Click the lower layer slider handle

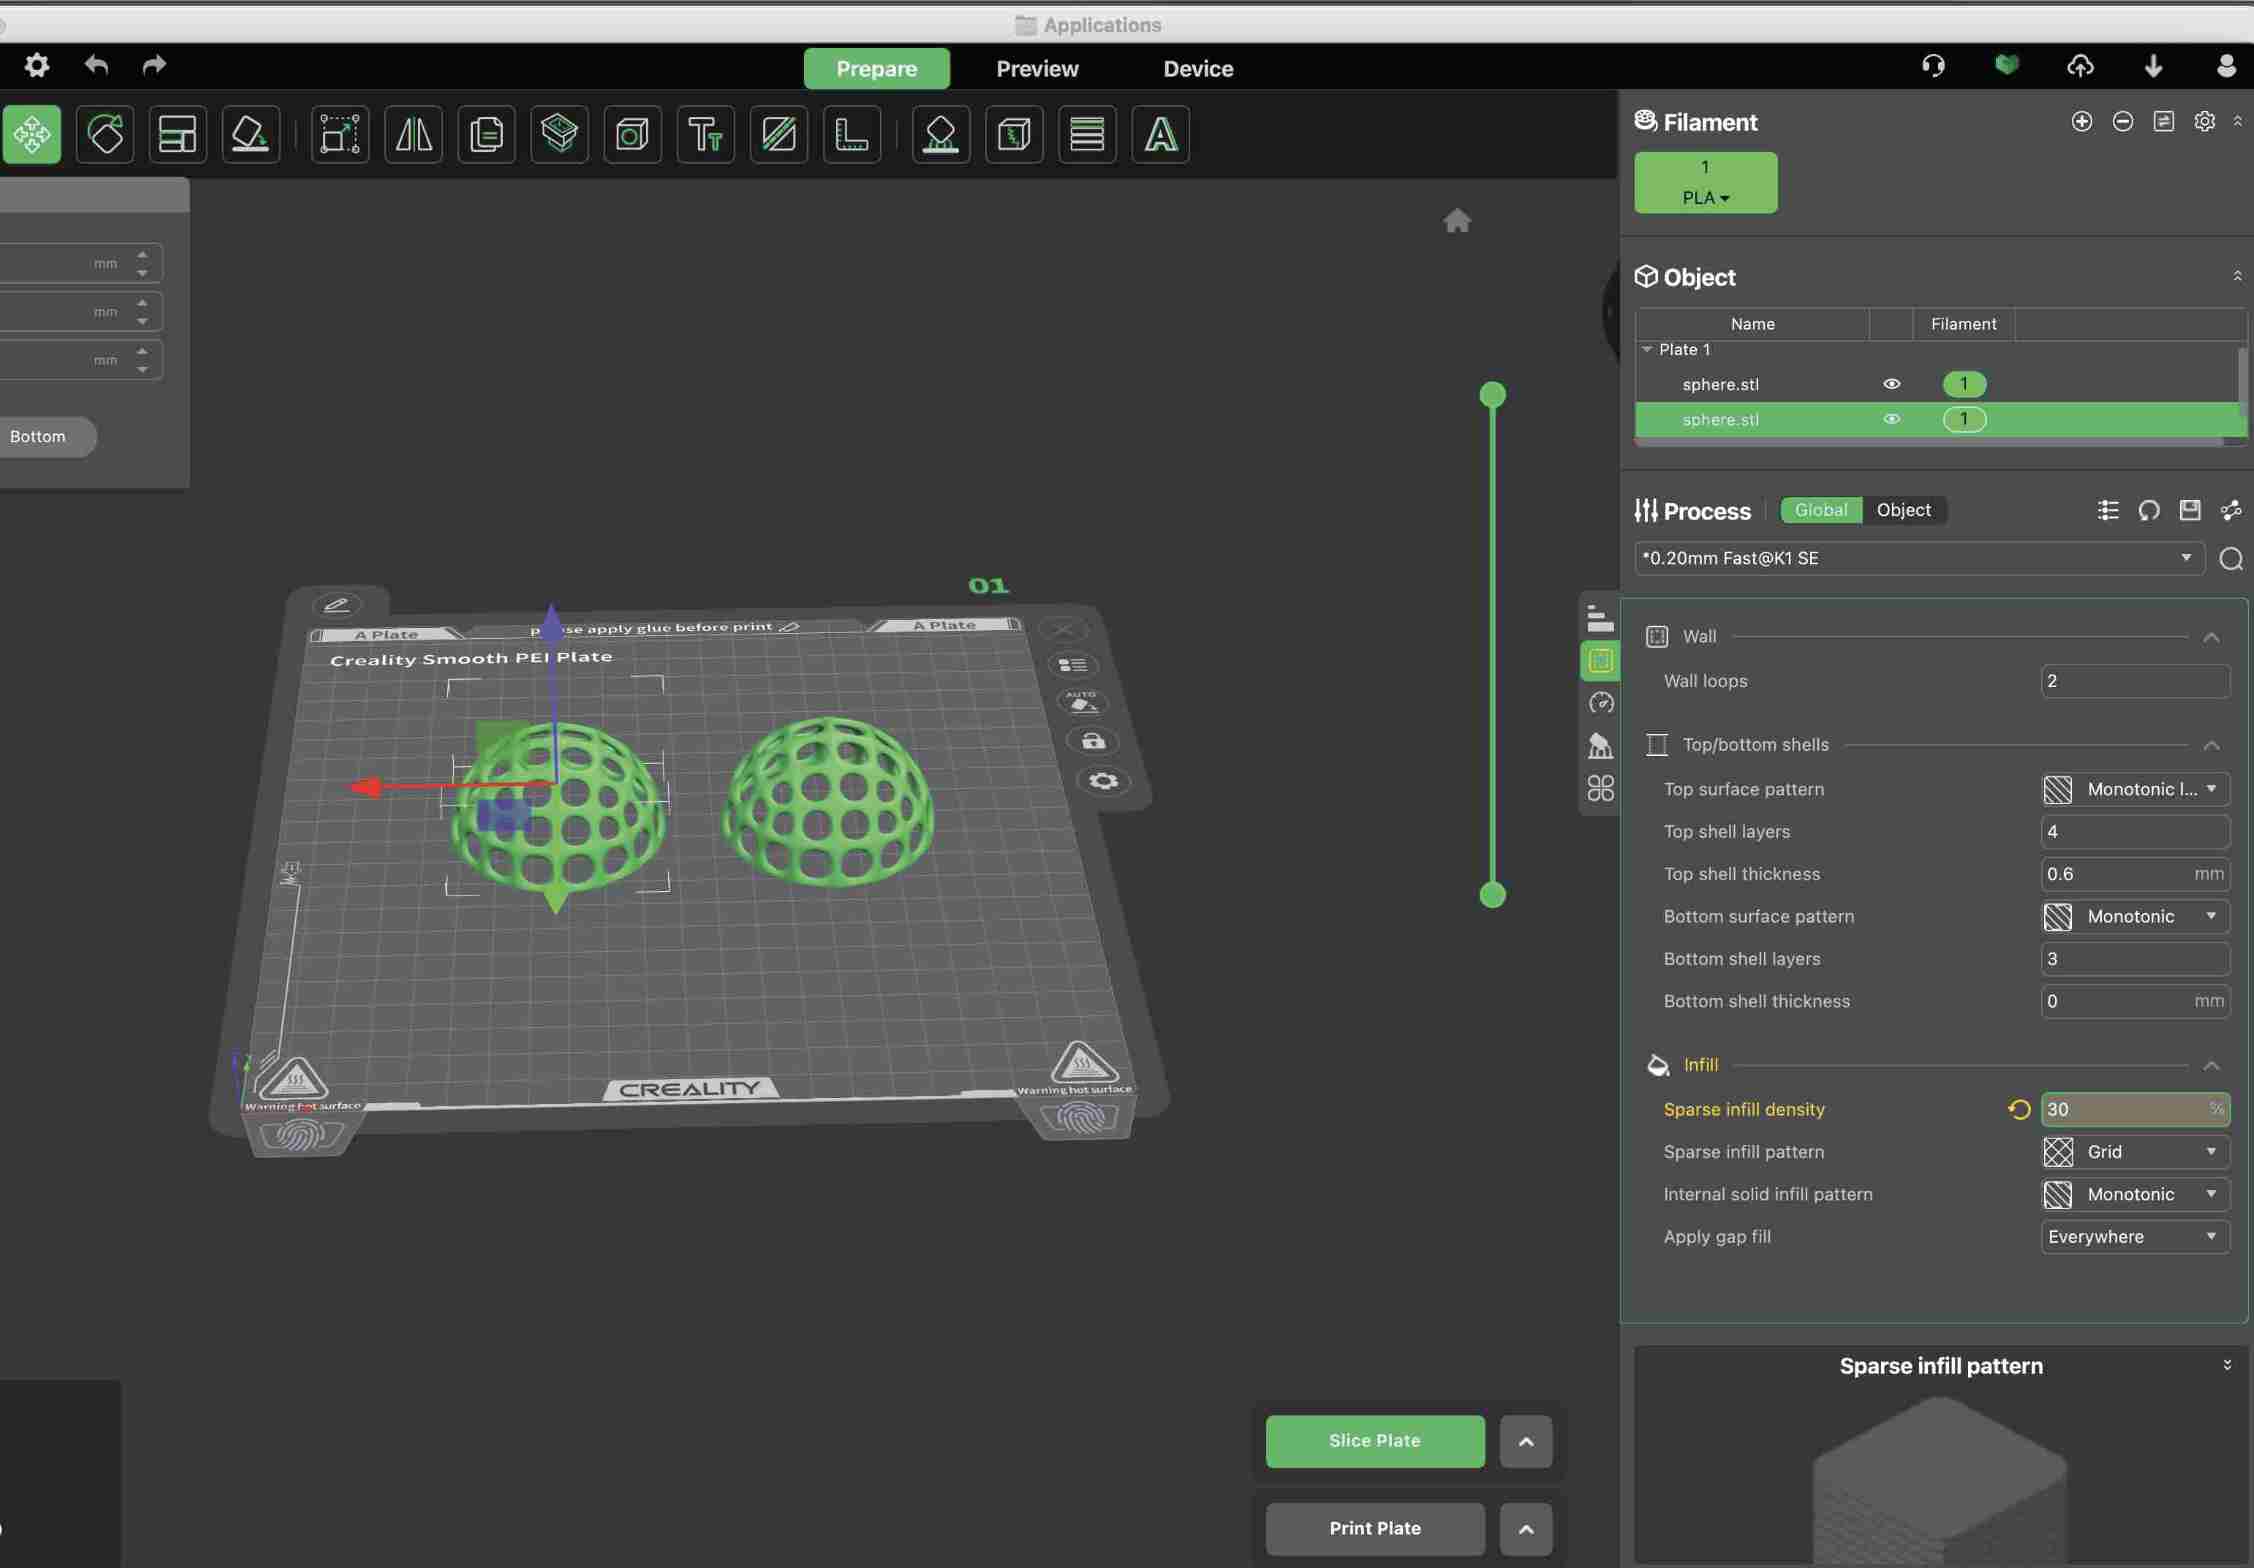click(1492, 895)
